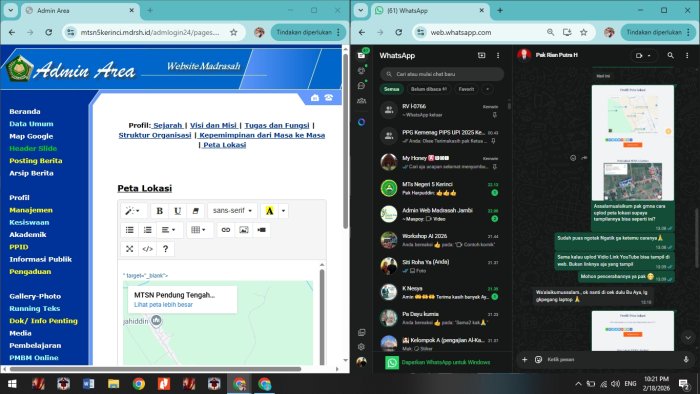Image resolution: width=700 pixels, height=394 pixels.
Task: Open the Peta Lokasi profile link
Action: coord(224,145)
